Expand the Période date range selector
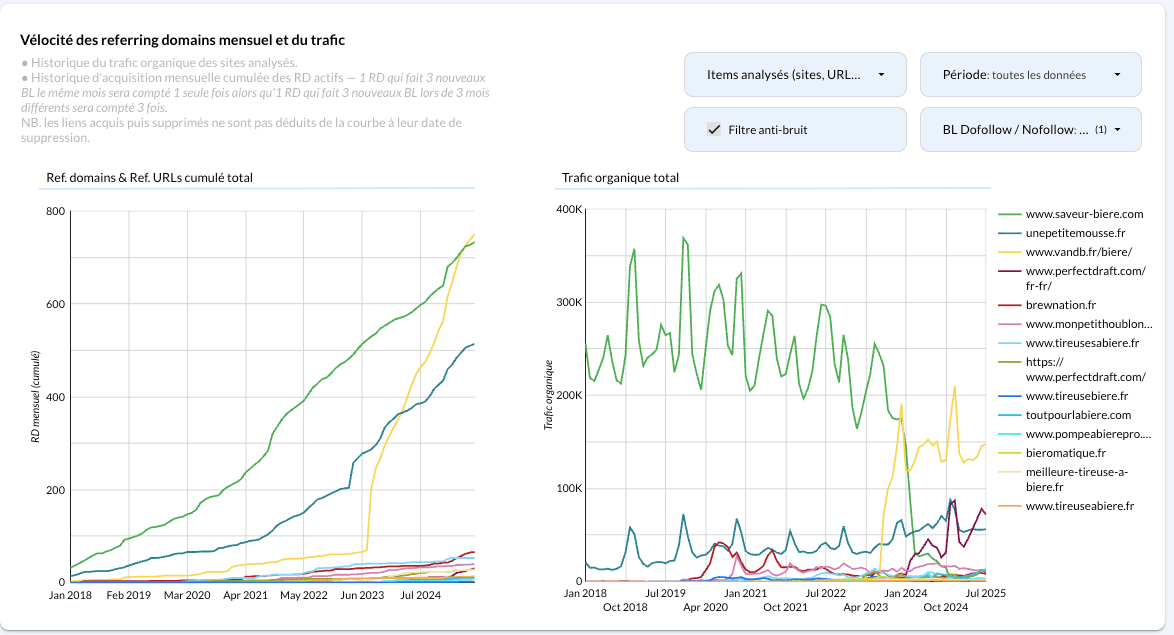This screenshot has width=1174, height=635. 1030,74
